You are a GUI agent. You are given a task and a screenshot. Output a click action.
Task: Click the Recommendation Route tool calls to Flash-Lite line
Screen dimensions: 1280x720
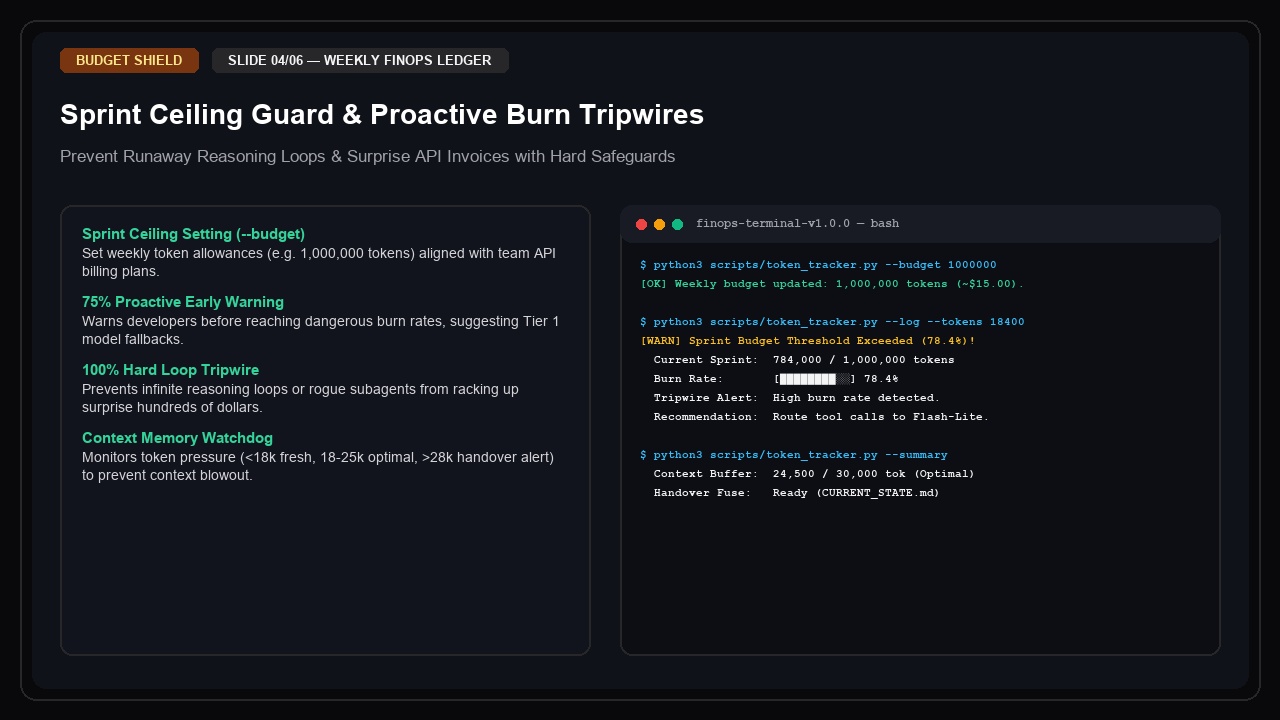point(821,417)
